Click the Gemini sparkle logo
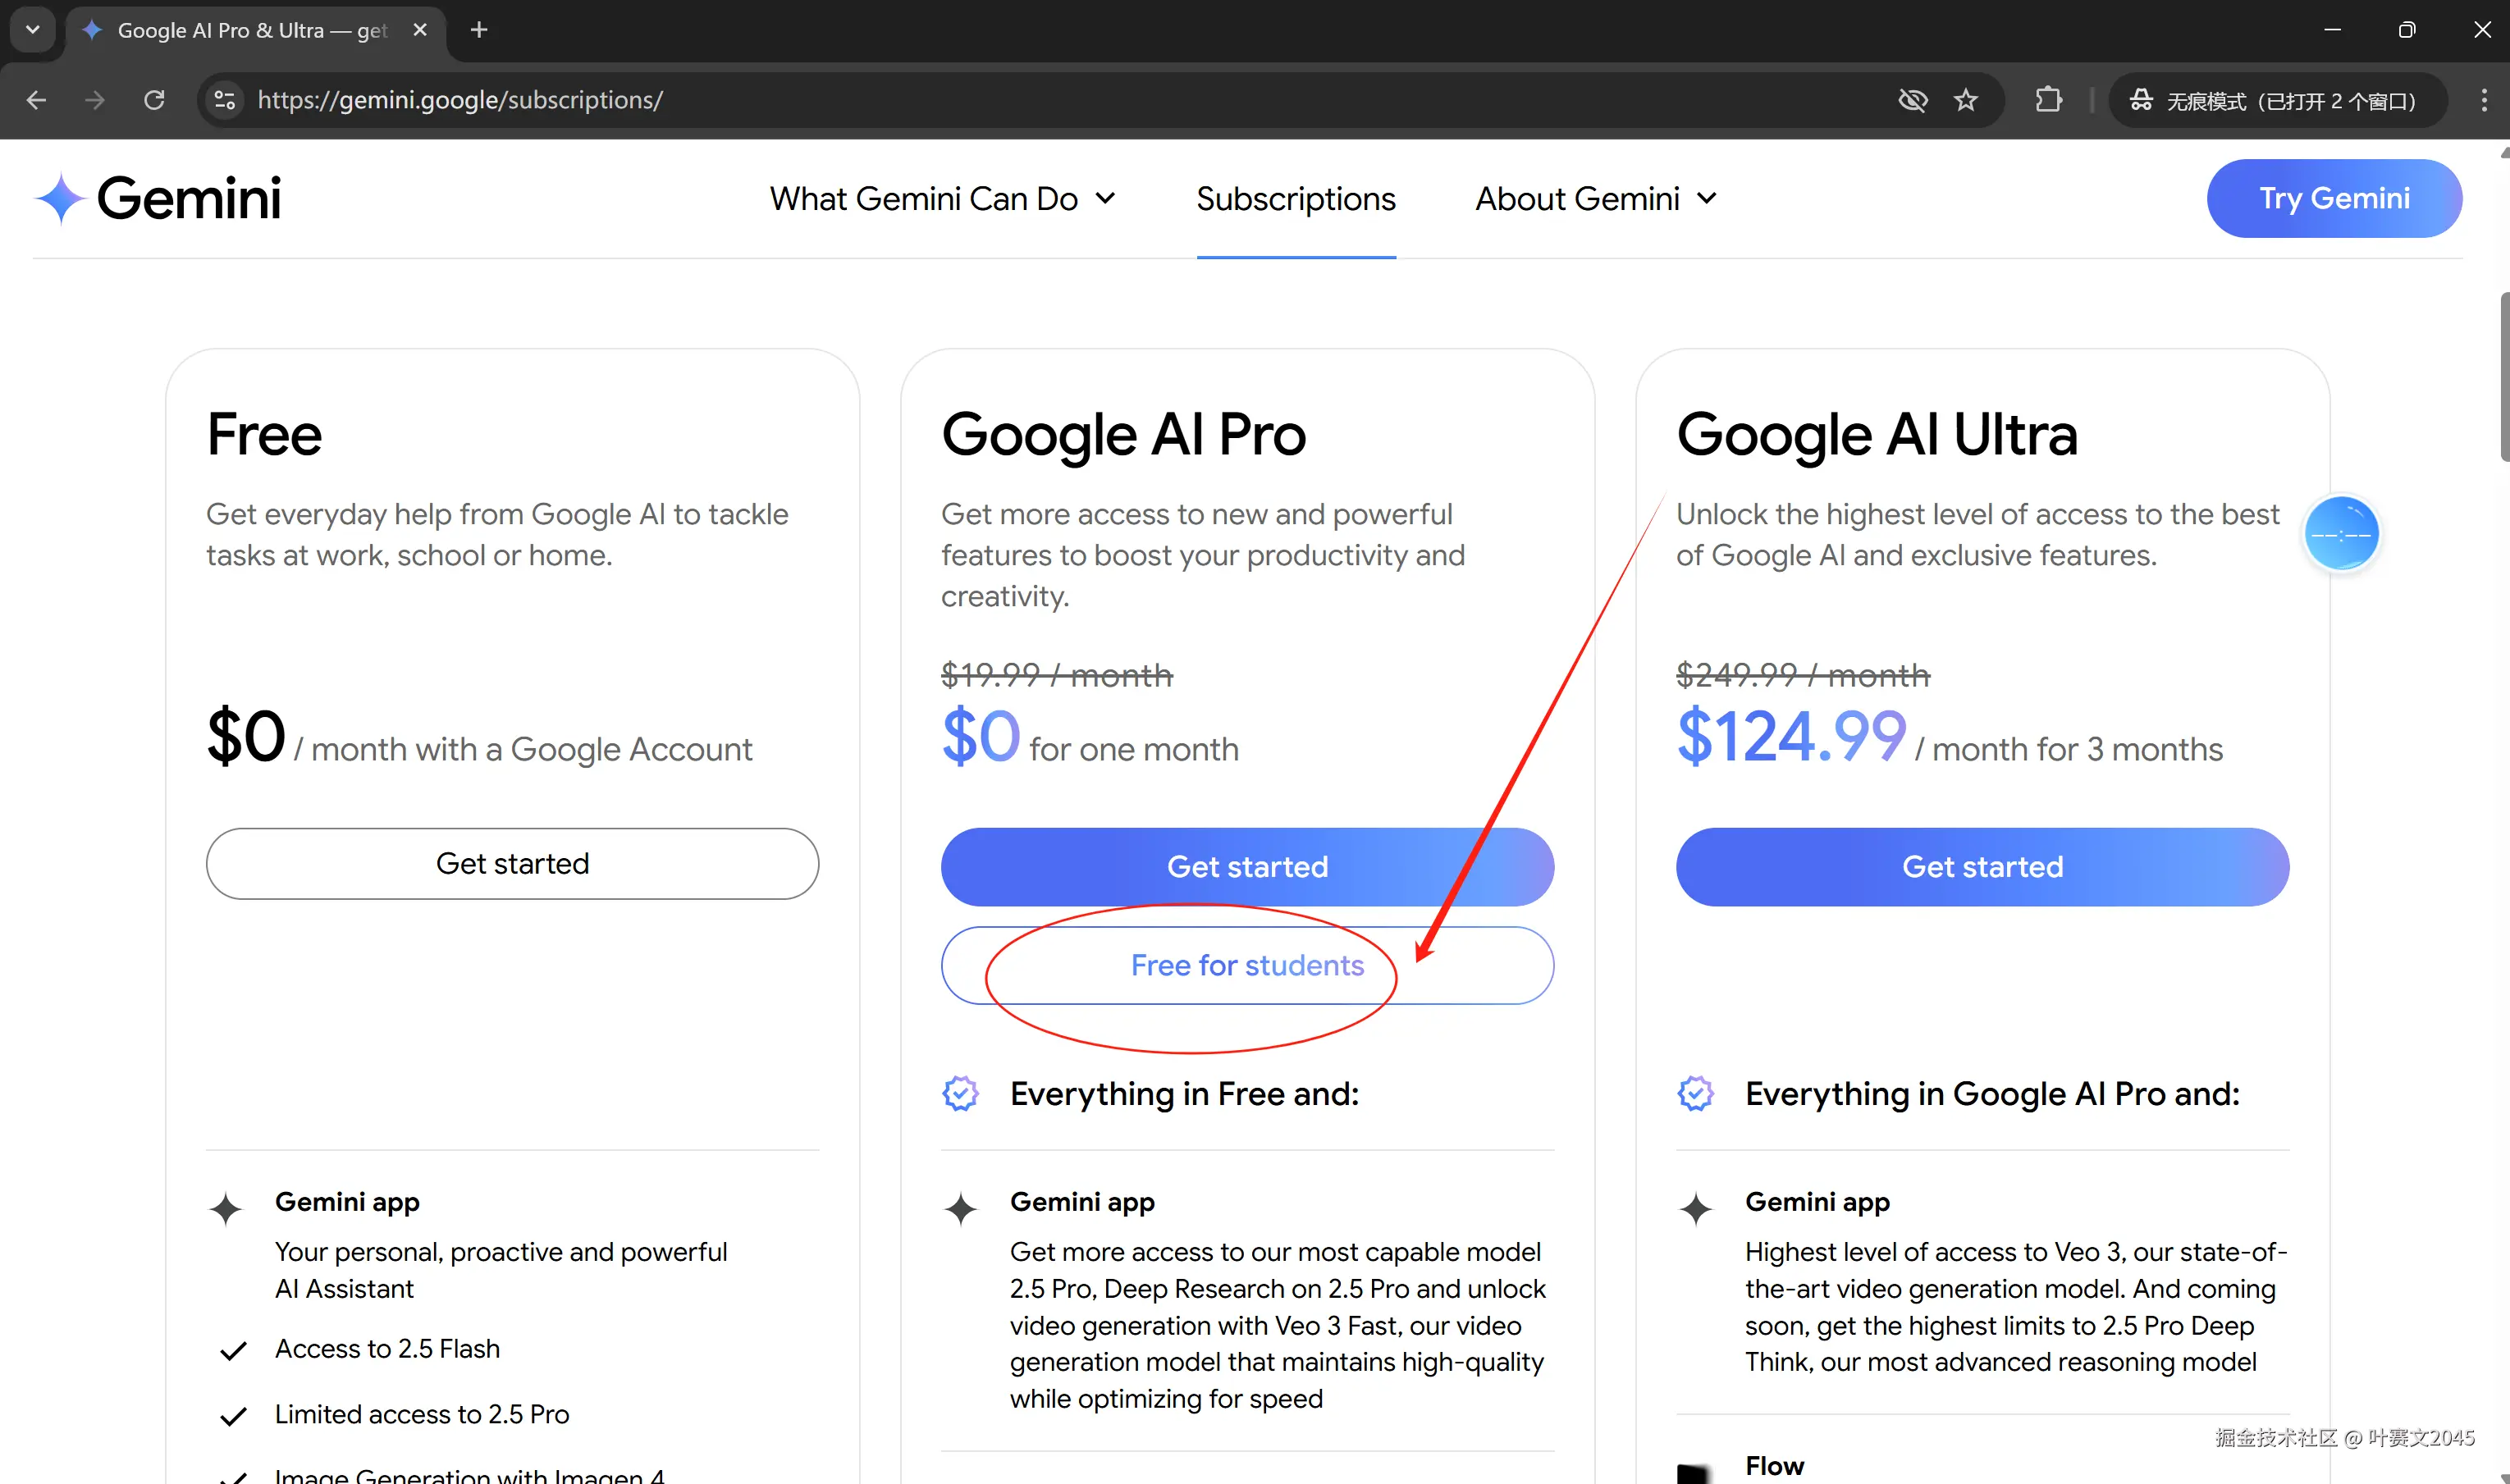This screenshot has width=2510, height=1484. tap(61, 198)
